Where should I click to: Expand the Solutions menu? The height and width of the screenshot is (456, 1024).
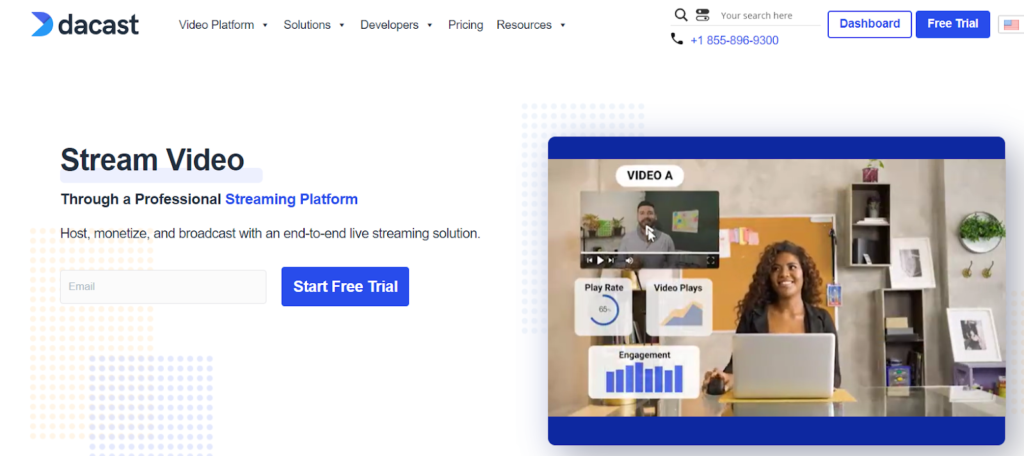(x=314, y=25)
